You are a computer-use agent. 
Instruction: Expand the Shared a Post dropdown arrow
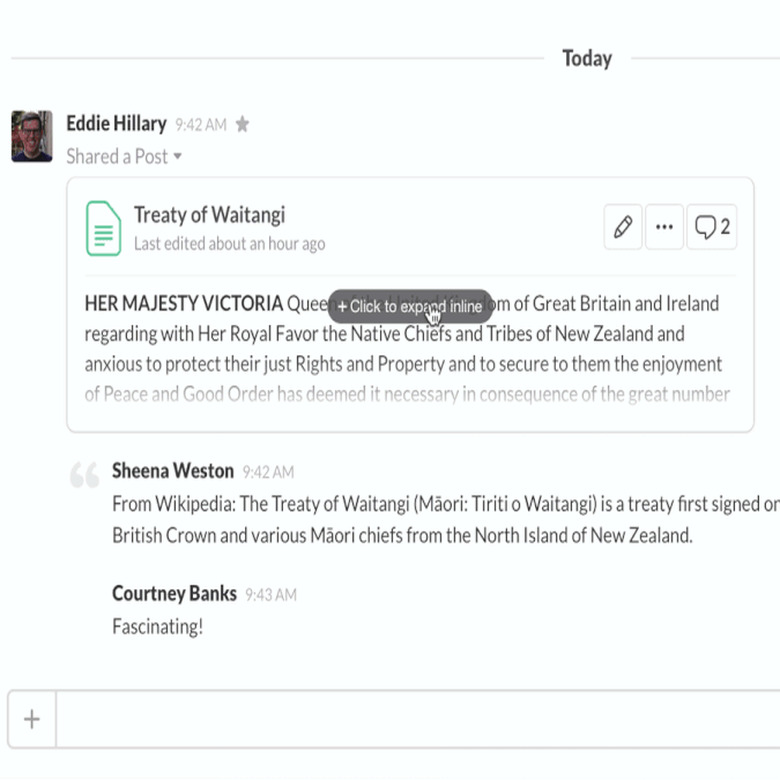(x=178, y=156)
